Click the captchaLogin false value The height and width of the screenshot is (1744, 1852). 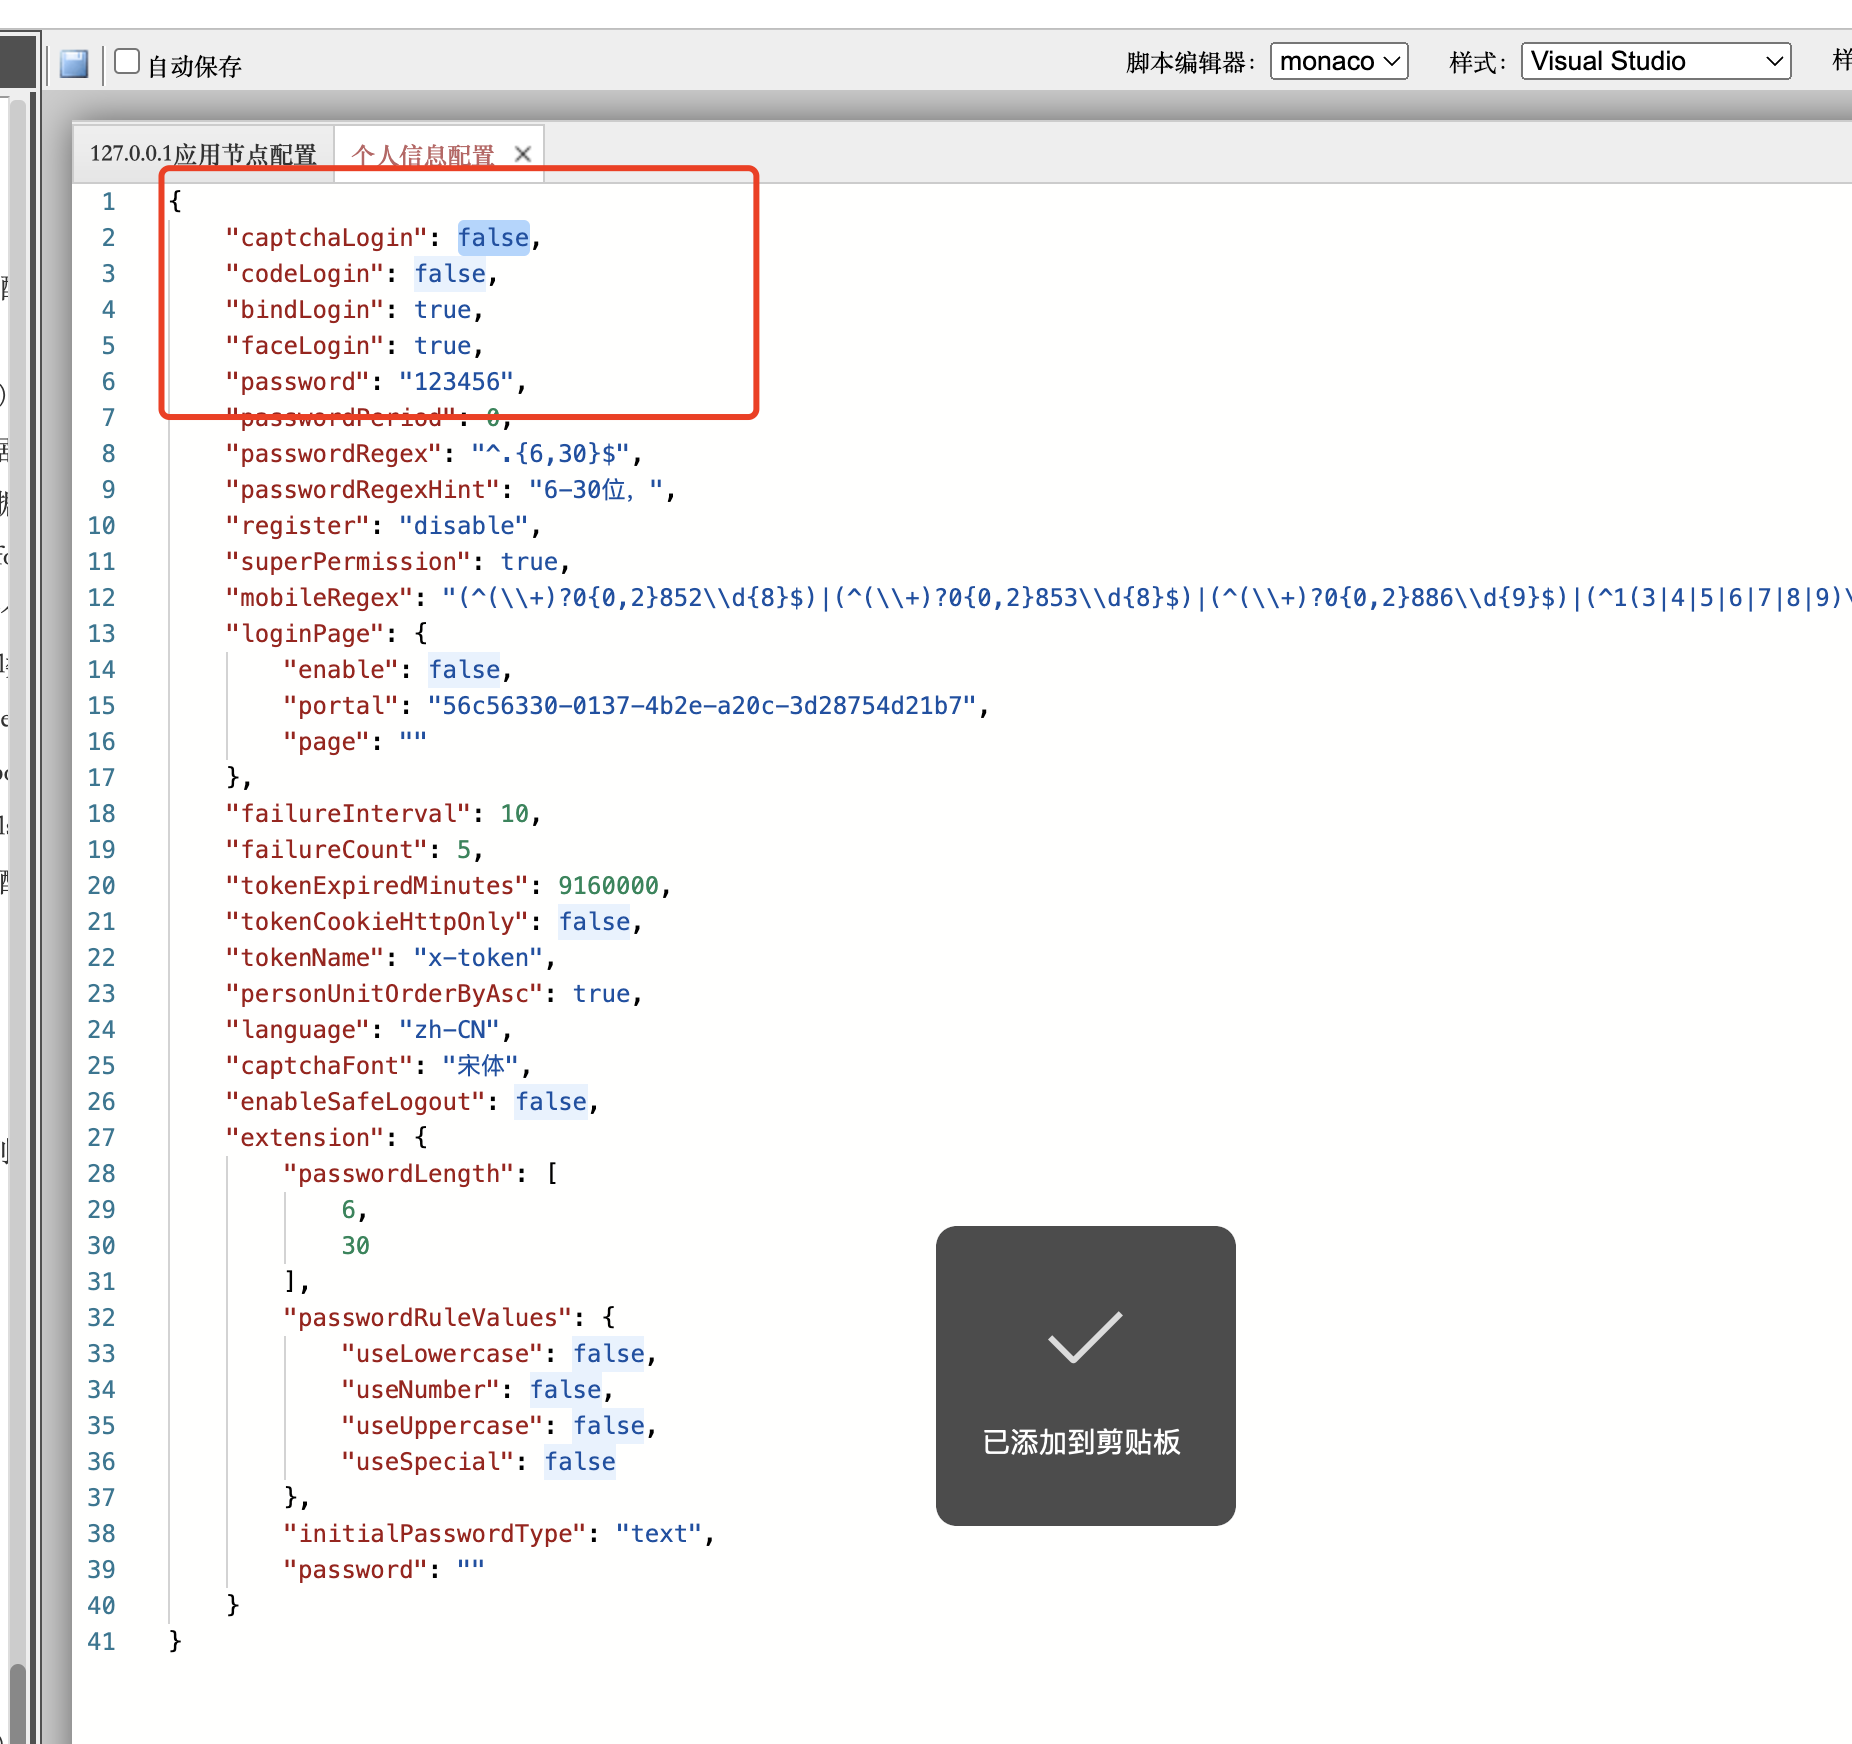tap(493, 238)
